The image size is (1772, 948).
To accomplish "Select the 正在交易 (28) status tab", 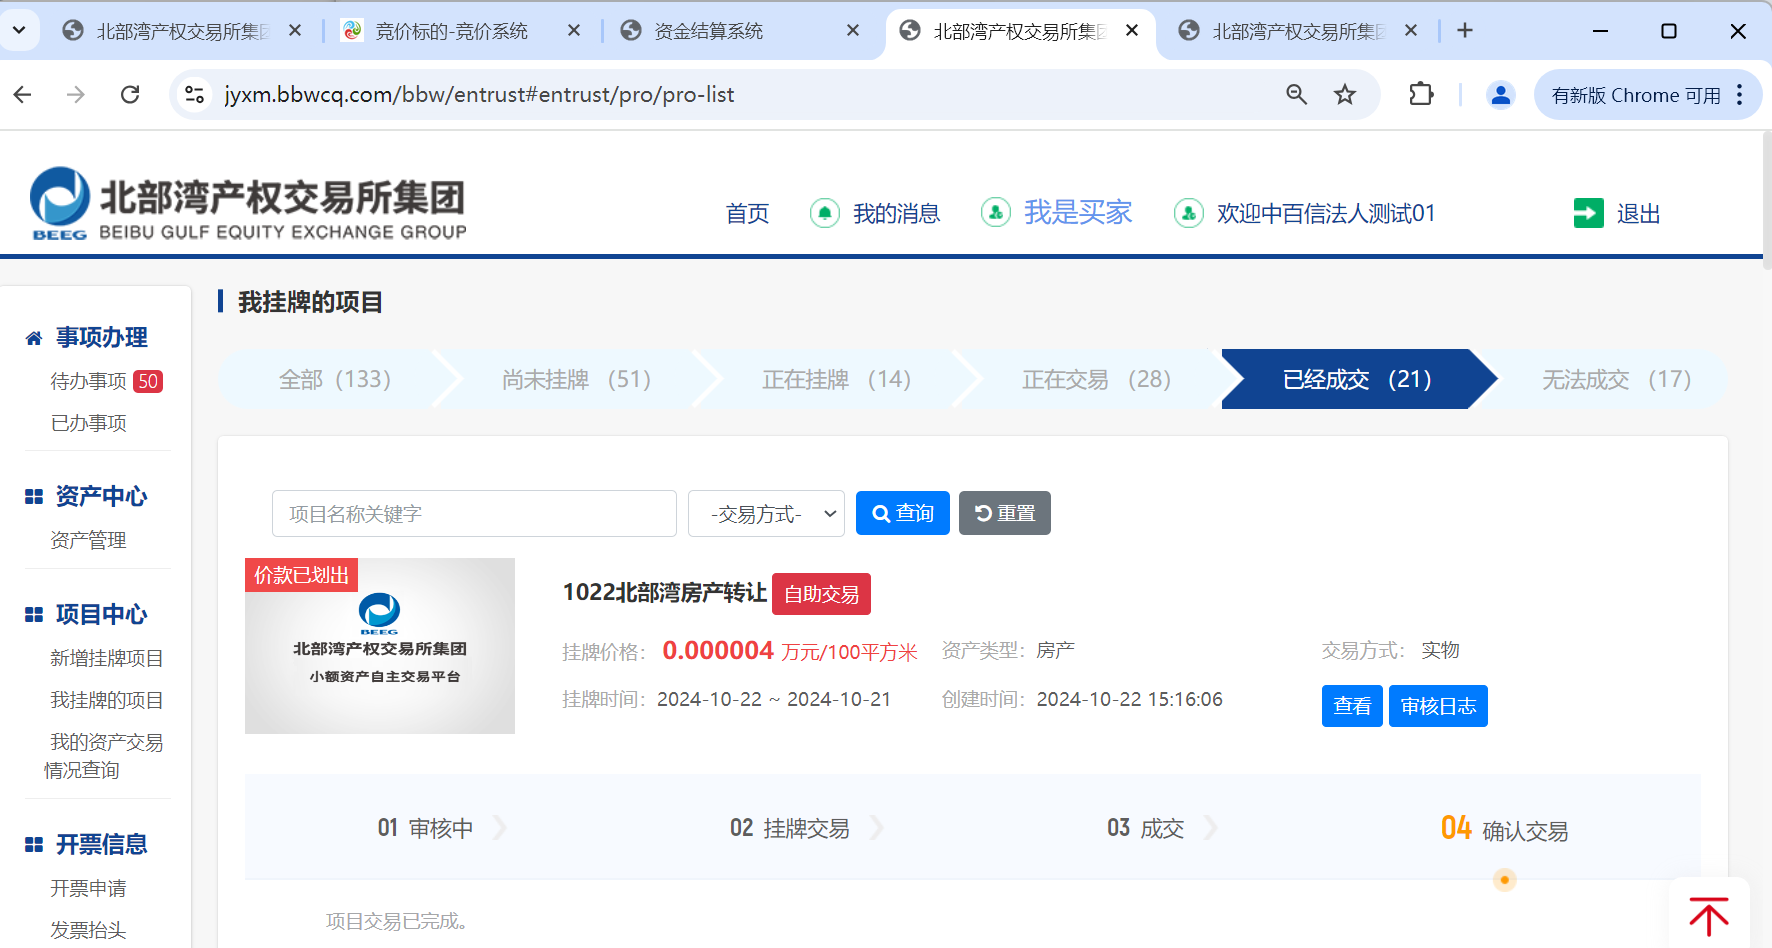I will (x=1096, y=379).
